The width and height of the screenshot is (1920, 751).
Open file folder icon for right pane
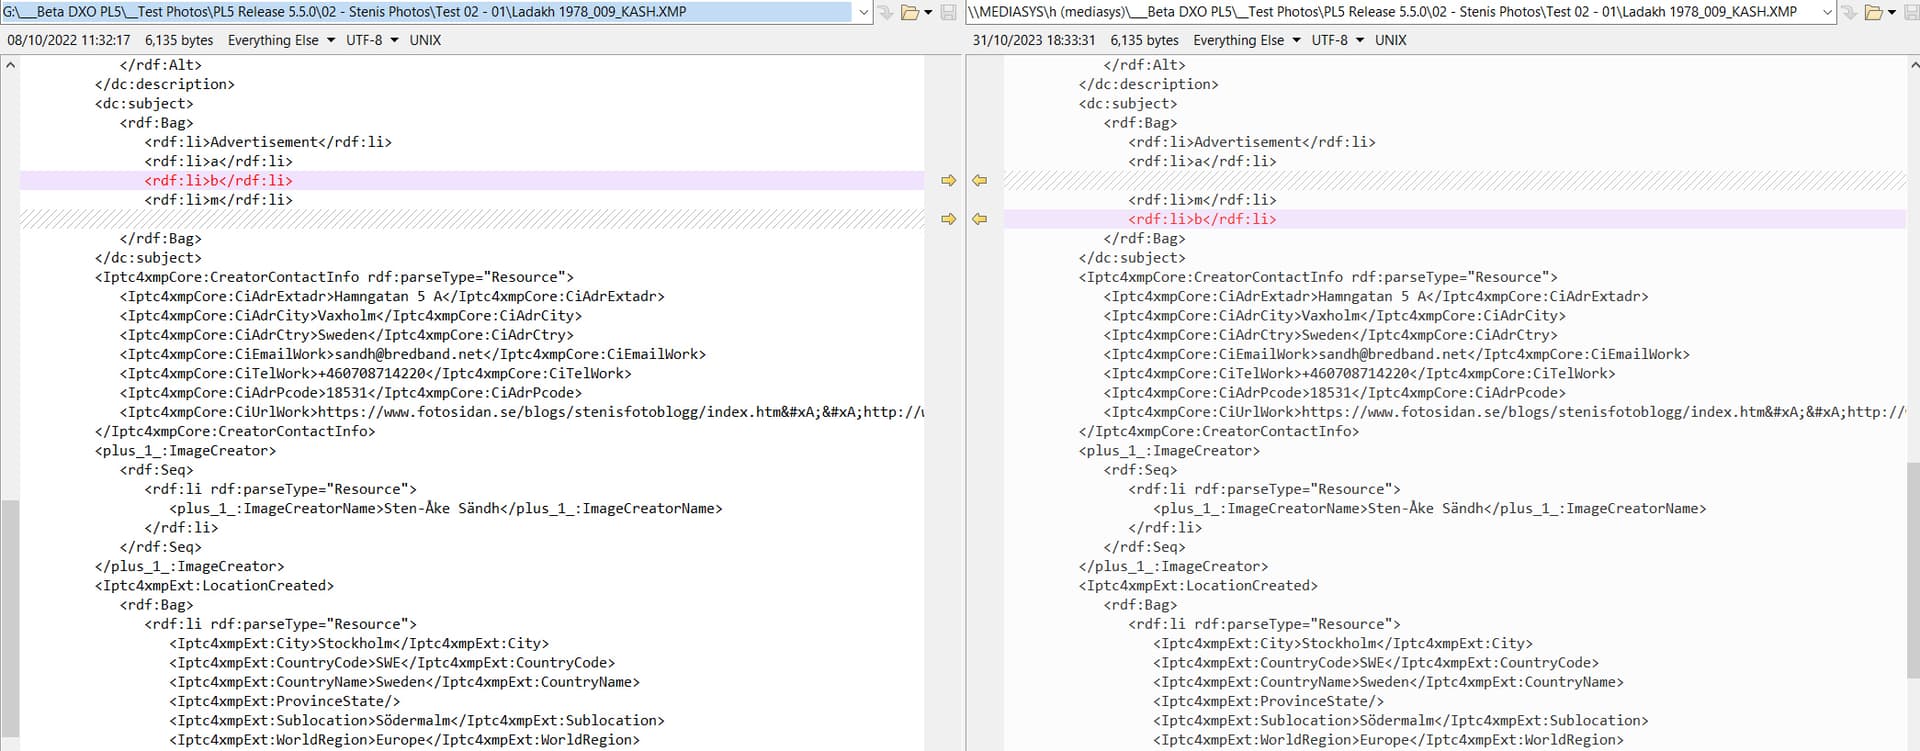tap(1875, 12)
